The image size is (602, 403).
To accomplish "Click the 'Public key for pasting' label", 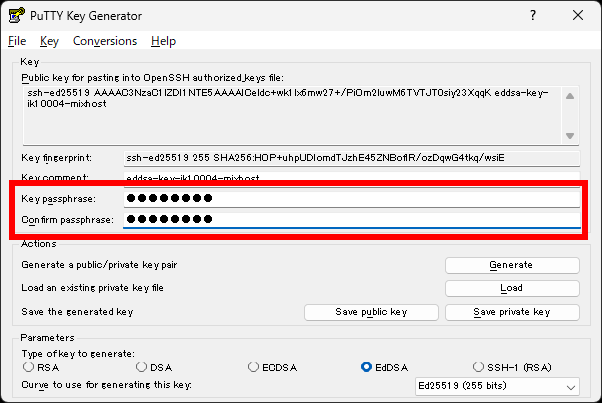I will click(152, 78).
